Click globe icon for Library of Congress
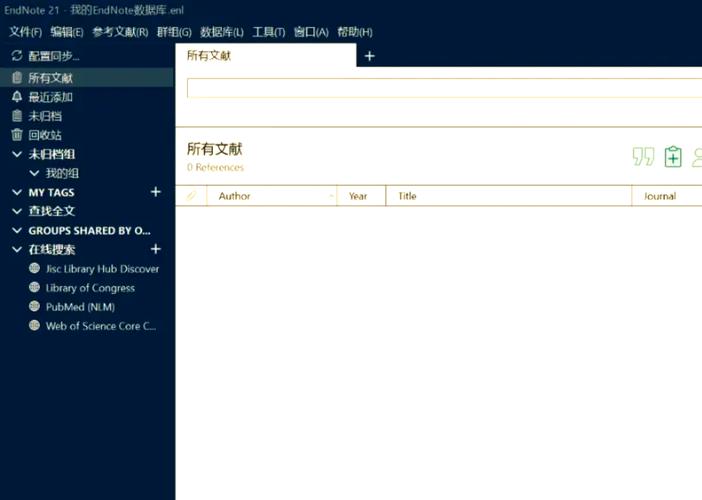This screenshot has width=702, height=500. pos(34,287)
